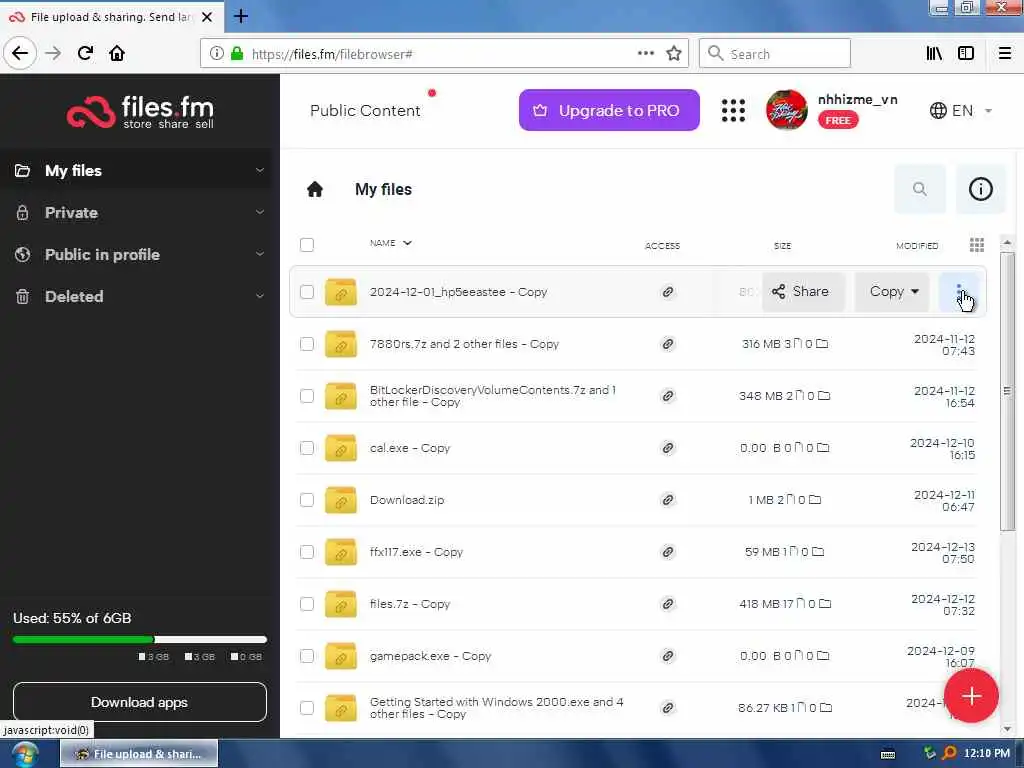This screenshot has width=1024, height=768.
Task: Reload the page in the browser
Action: click(85, 53)
